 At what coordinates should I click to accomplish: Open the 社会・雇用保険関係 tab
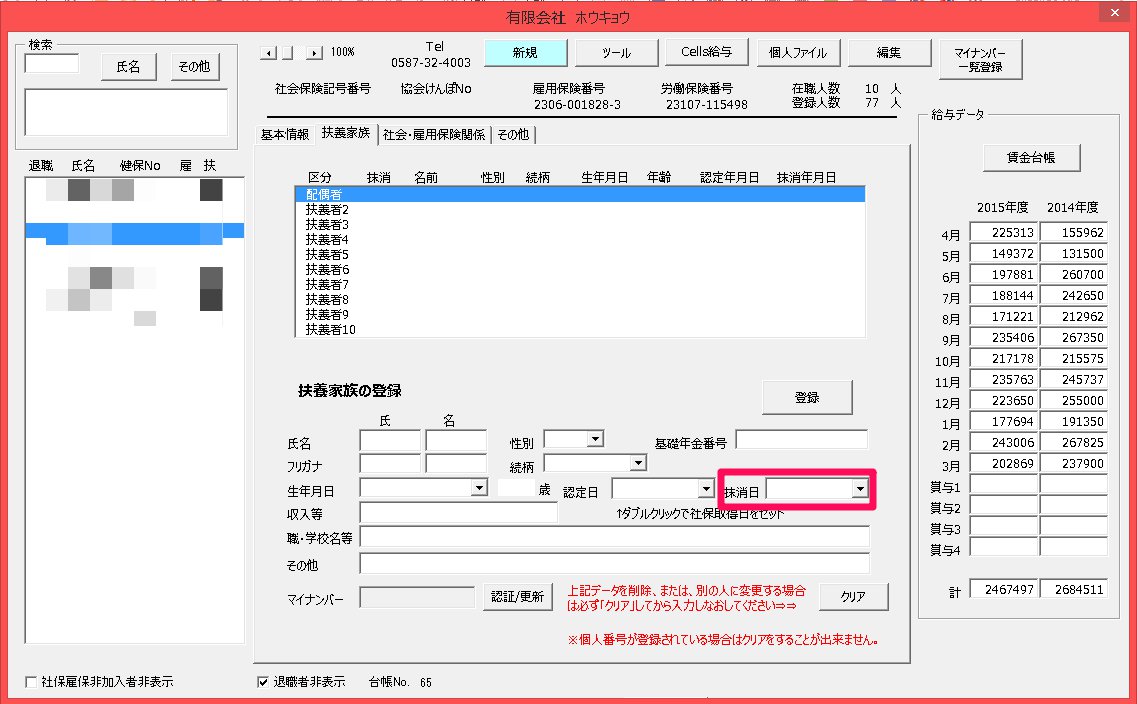tap(434, 135)
